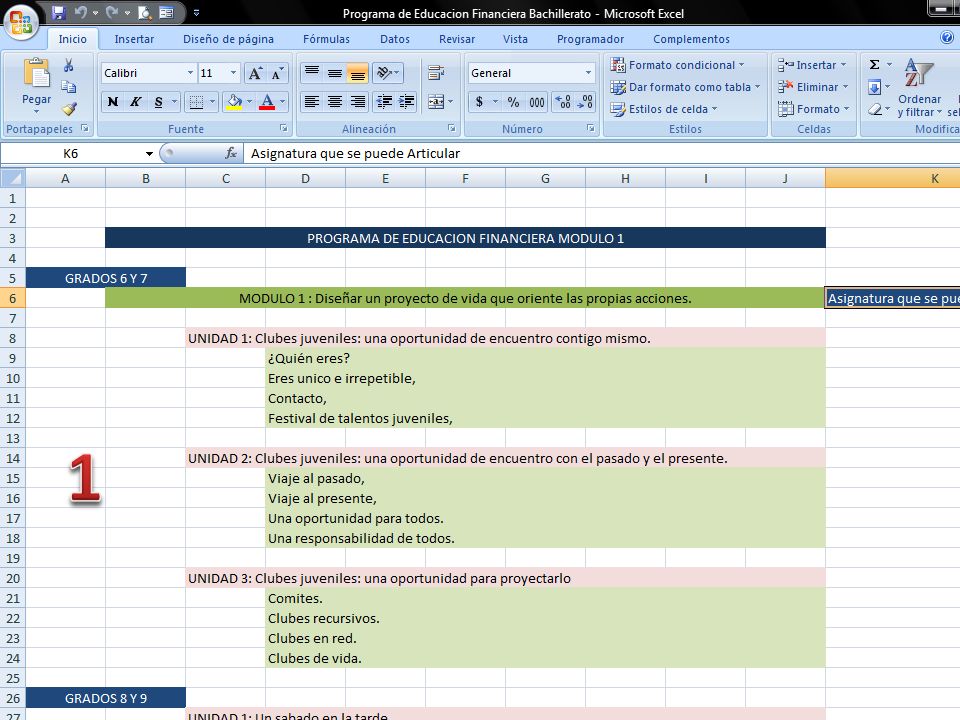Open Dar formato como tabla dropdown
The image size is (960, 720).
click(685, 87)
